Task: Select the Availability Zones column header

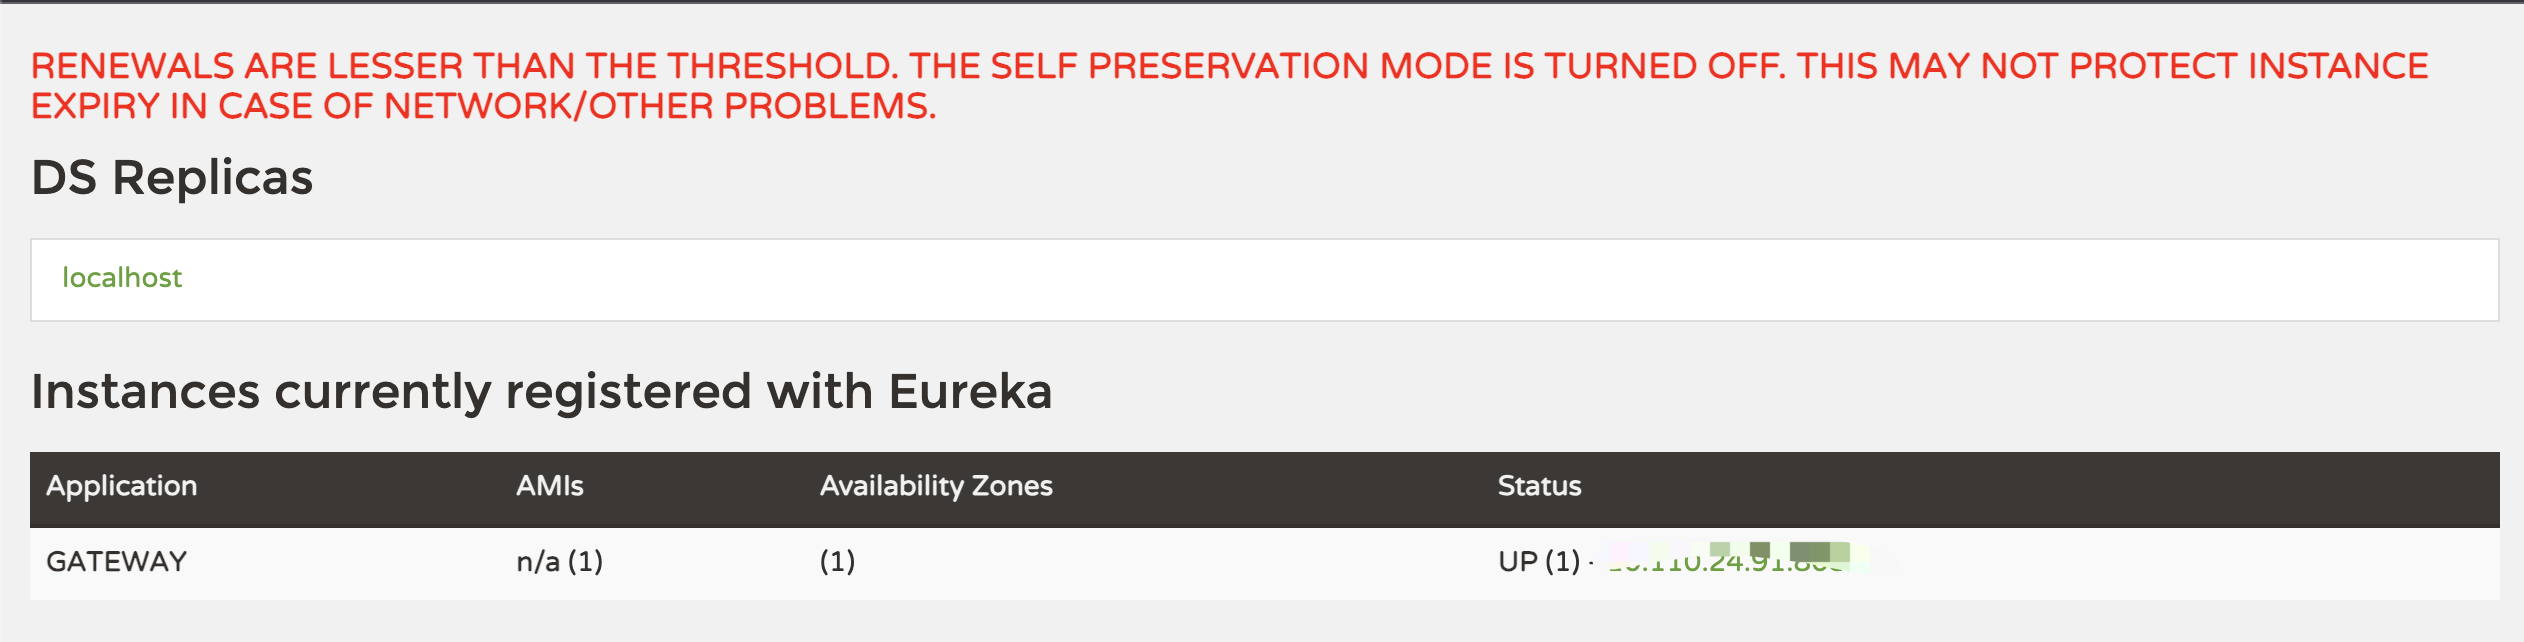Action: (936, 486)
